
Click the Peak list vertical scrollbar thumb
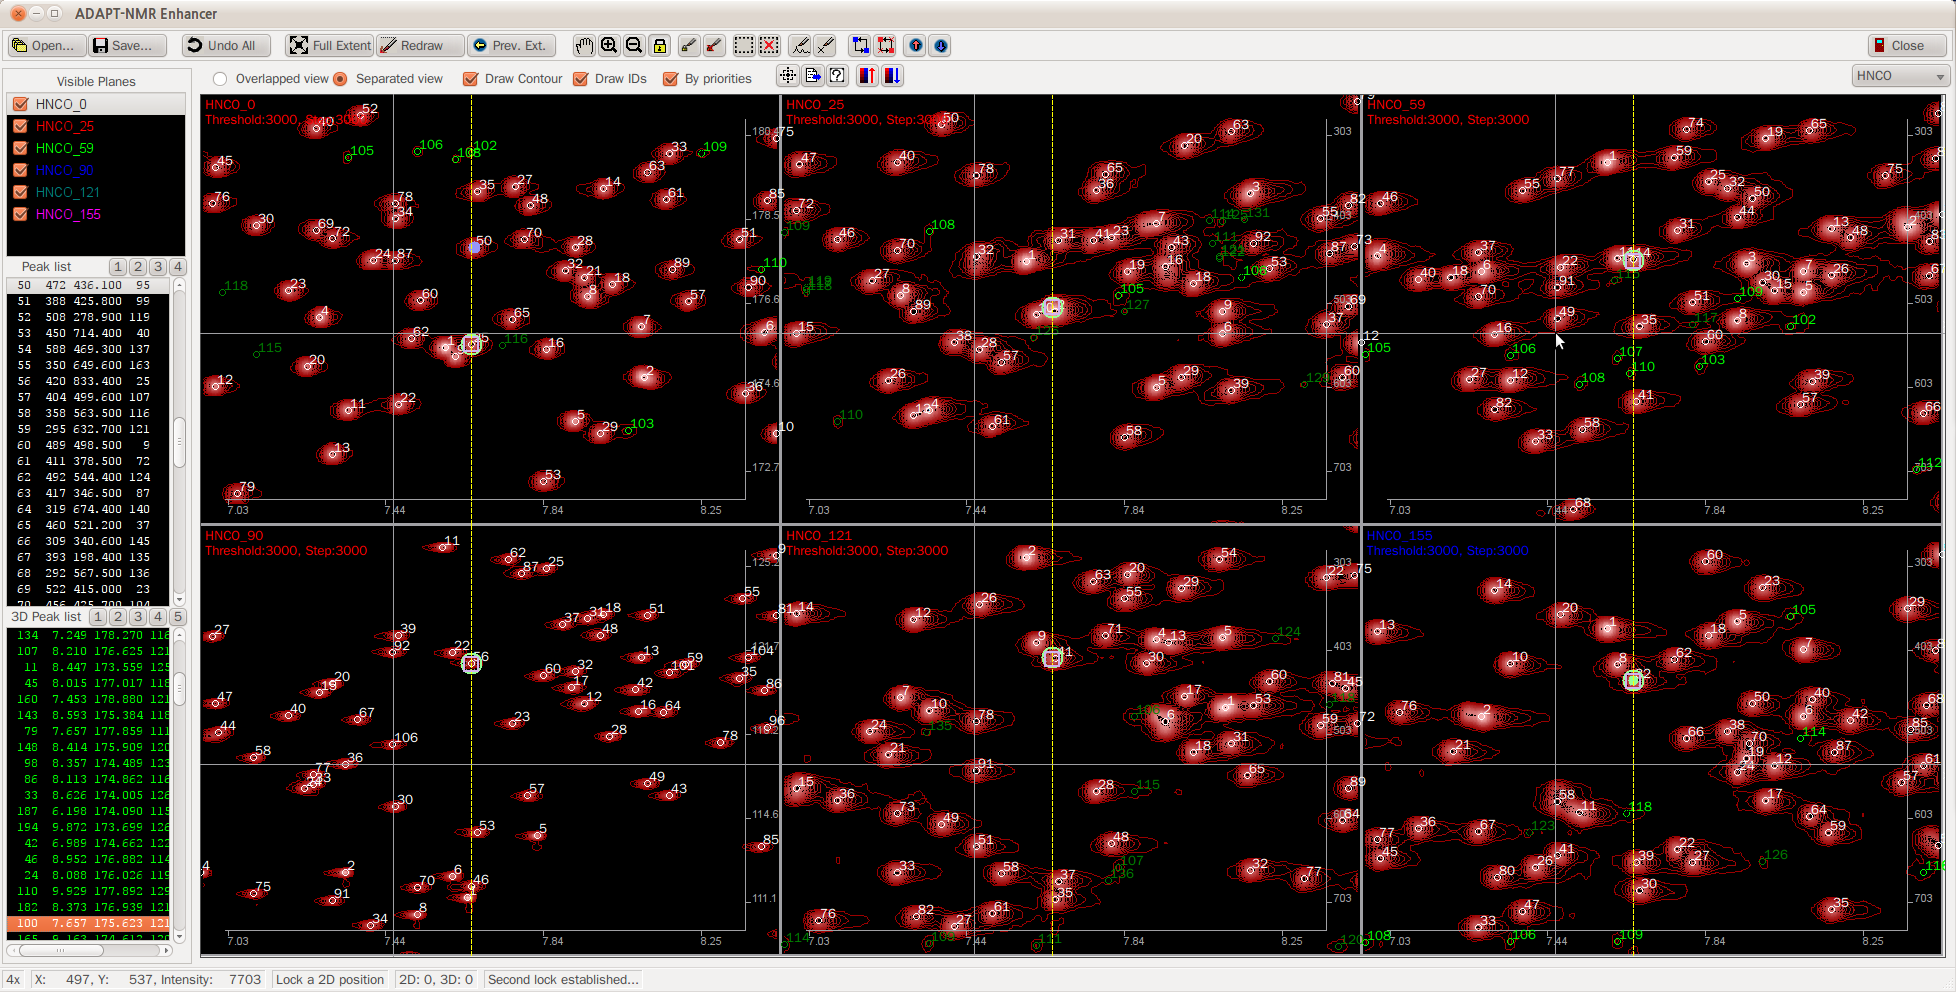180,442
